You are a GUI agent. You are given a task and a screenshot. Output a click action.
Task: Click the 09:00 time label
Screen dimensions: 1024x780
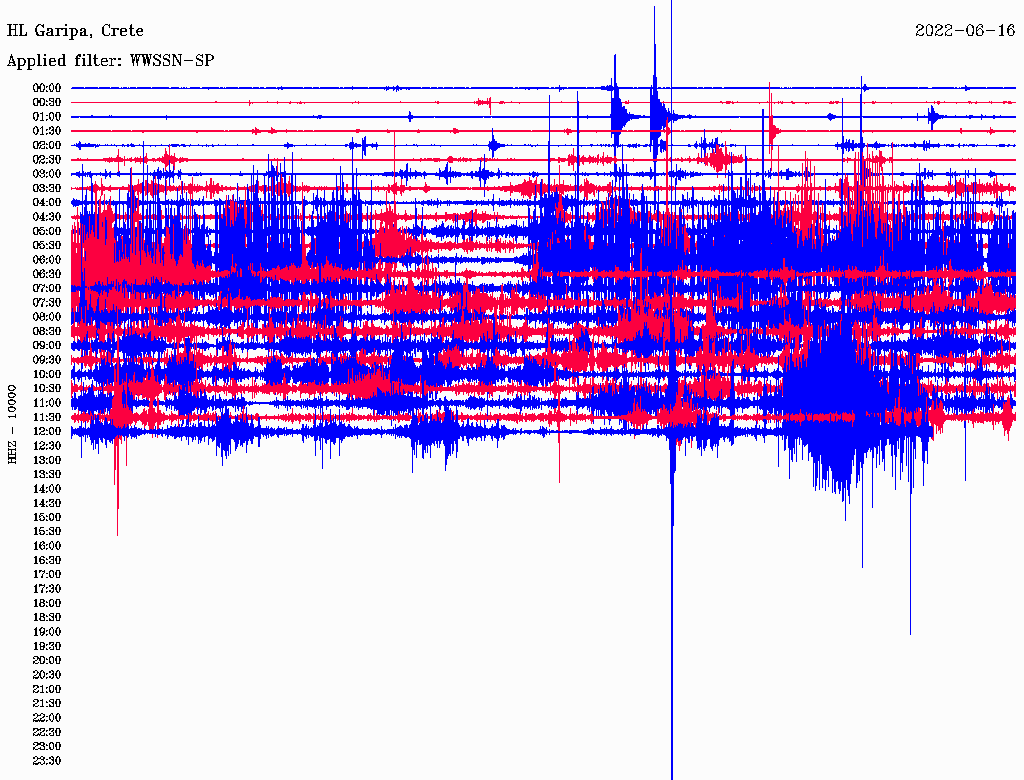pyautogui.click(x=47, y=346)
